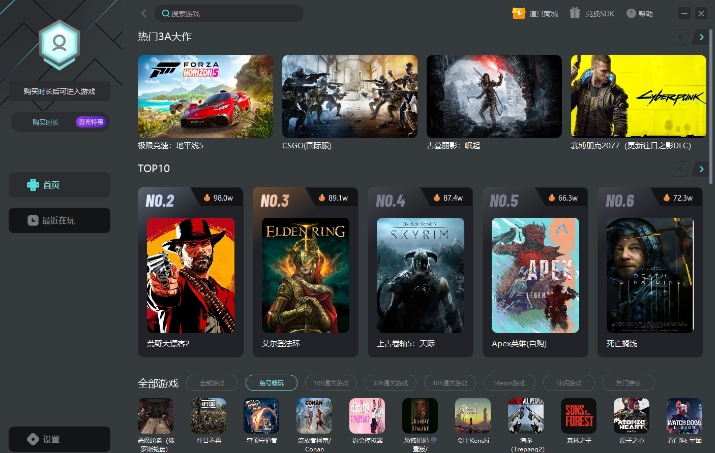Select the 30h filter chip
The width and height of the screenshot is (715, 453).
[390, 383]
